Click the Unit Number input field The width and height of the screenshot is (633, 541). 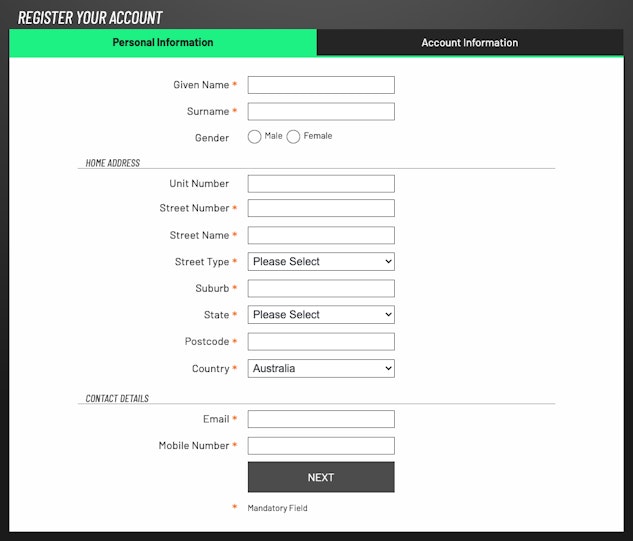click(321, 184)
